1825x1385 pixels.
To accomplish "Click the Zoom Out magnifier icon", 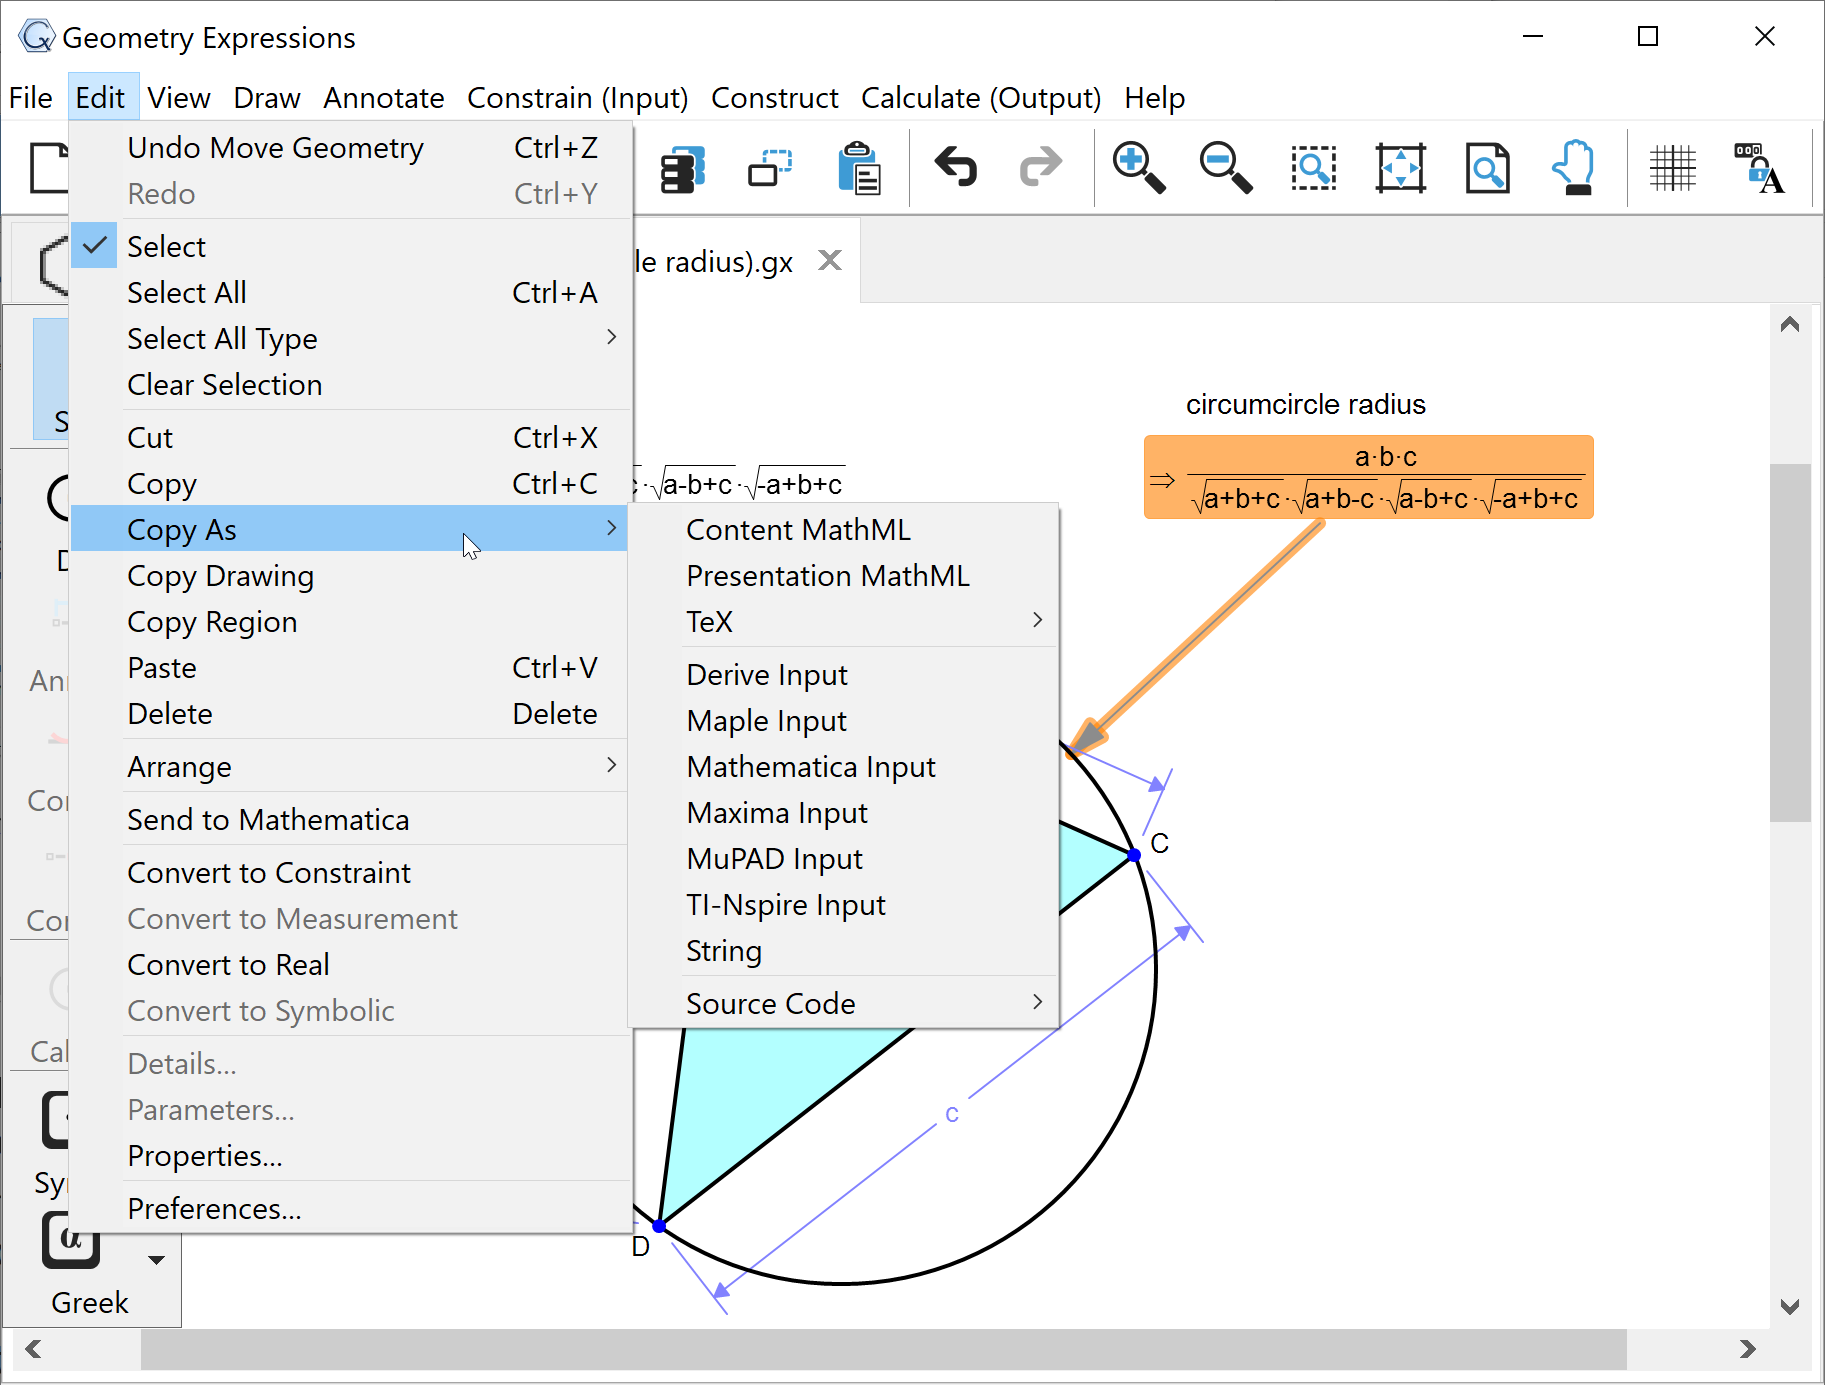I will [x=1225, y=167].
